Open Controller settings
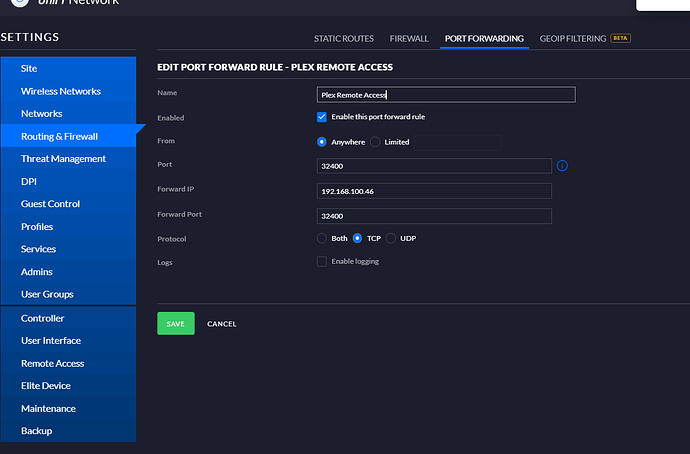This screenshot has height=454, width=690. (x=68, y=318)
